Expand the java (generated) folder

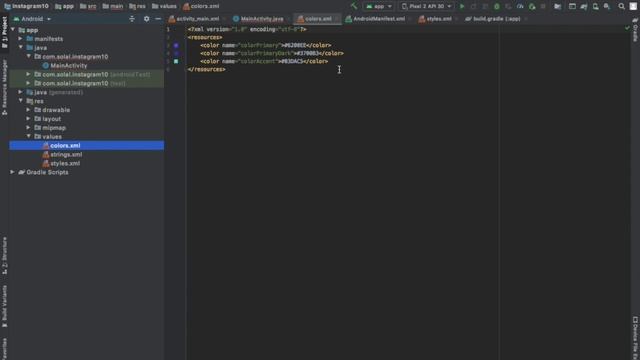pyautogui.click(x=20, y=92)
